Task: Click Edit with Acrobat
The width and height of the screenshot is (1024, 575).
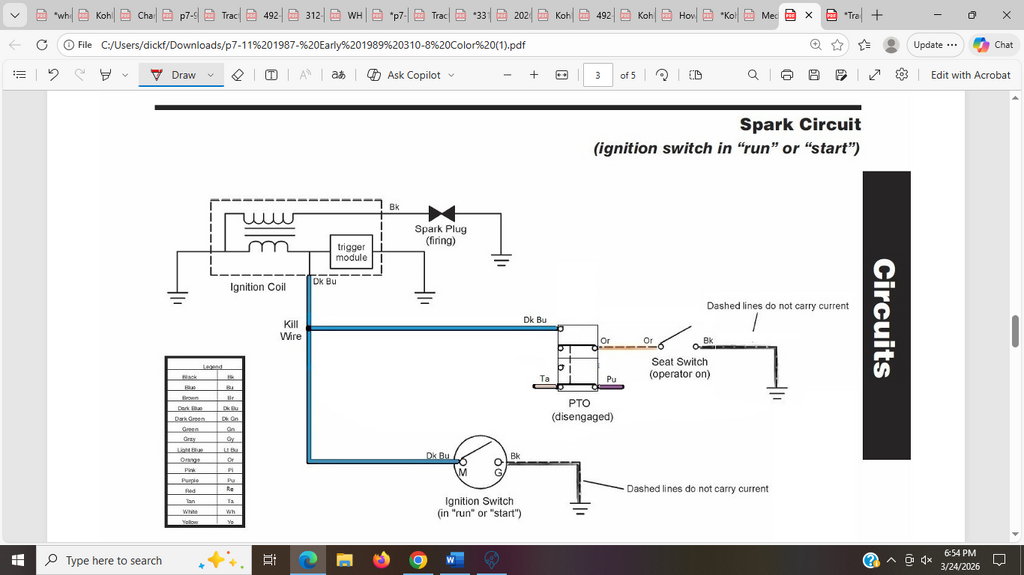Action: (x=970, y=75)
